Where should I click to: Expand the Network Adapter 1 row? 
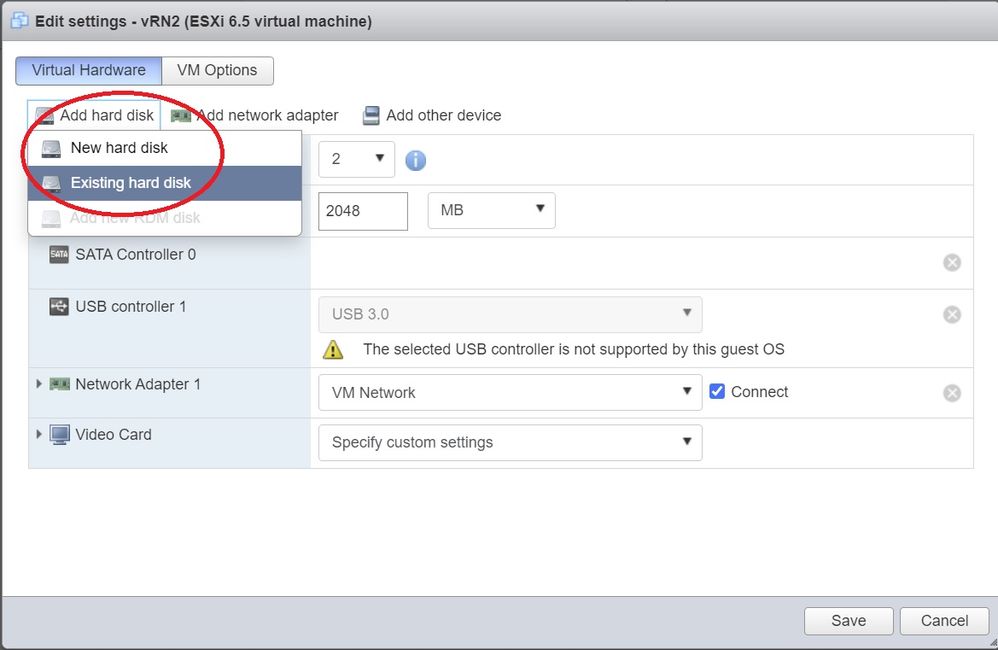pyautogui.click(x=39, y=384)
